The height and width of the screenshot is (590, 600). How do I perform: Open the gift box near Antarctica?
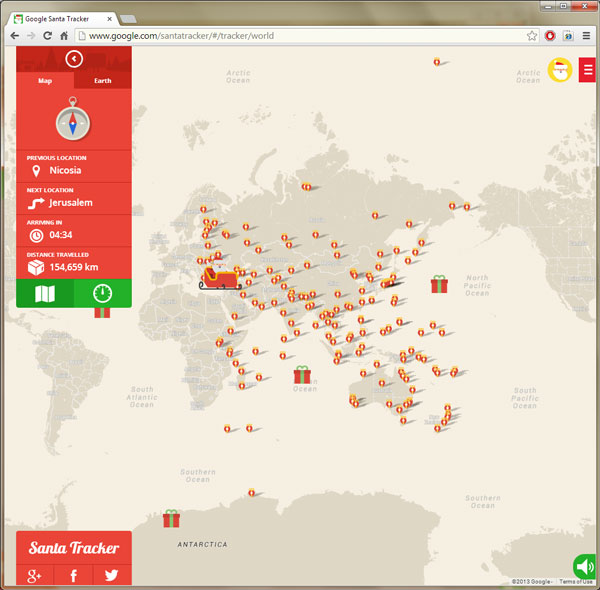[x=171, y=518]
